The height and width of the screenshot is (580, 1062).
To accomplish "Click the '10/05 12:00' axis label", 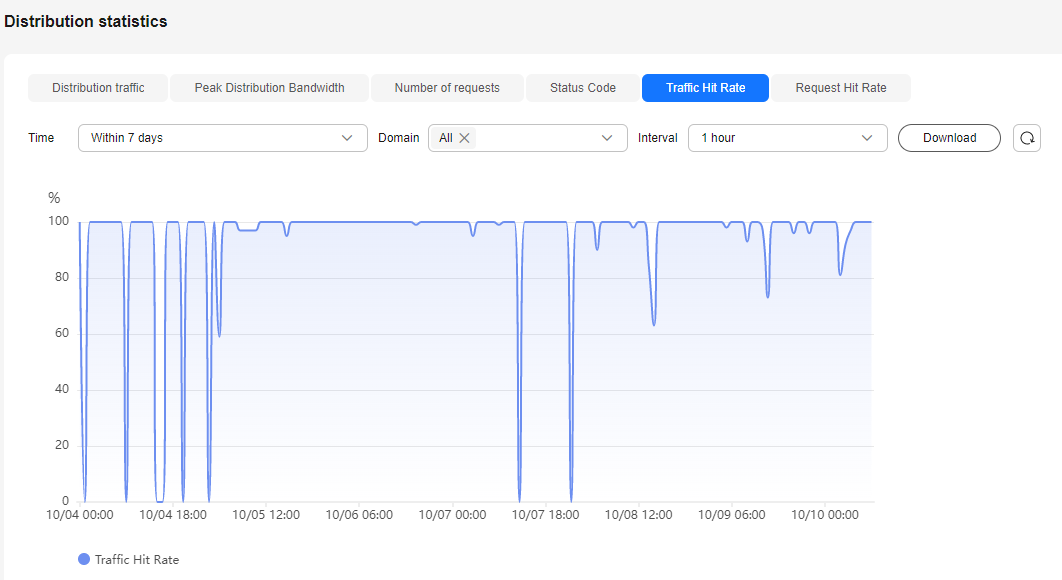I will click(266, 515).
